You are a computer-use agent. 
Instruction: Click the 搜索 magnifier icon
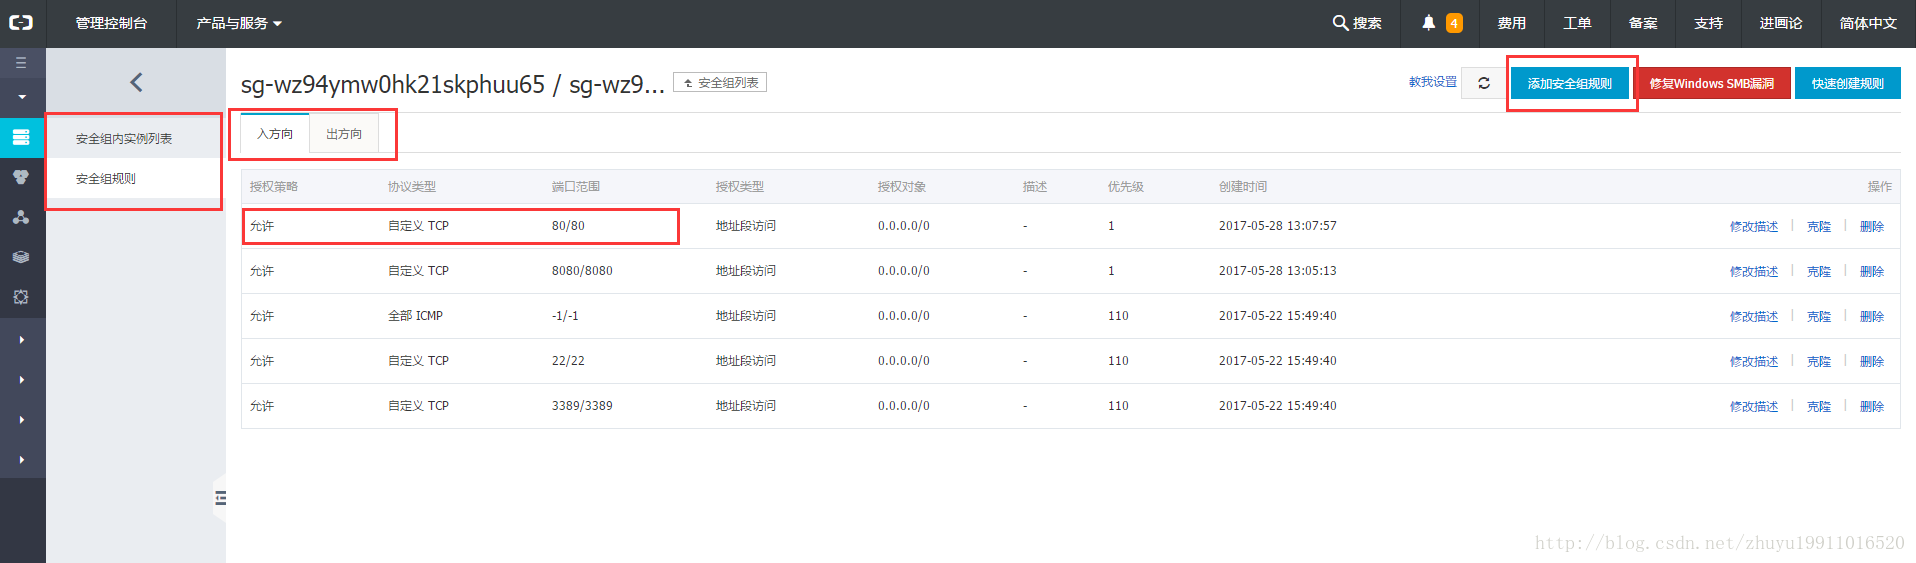point(1340,22)
